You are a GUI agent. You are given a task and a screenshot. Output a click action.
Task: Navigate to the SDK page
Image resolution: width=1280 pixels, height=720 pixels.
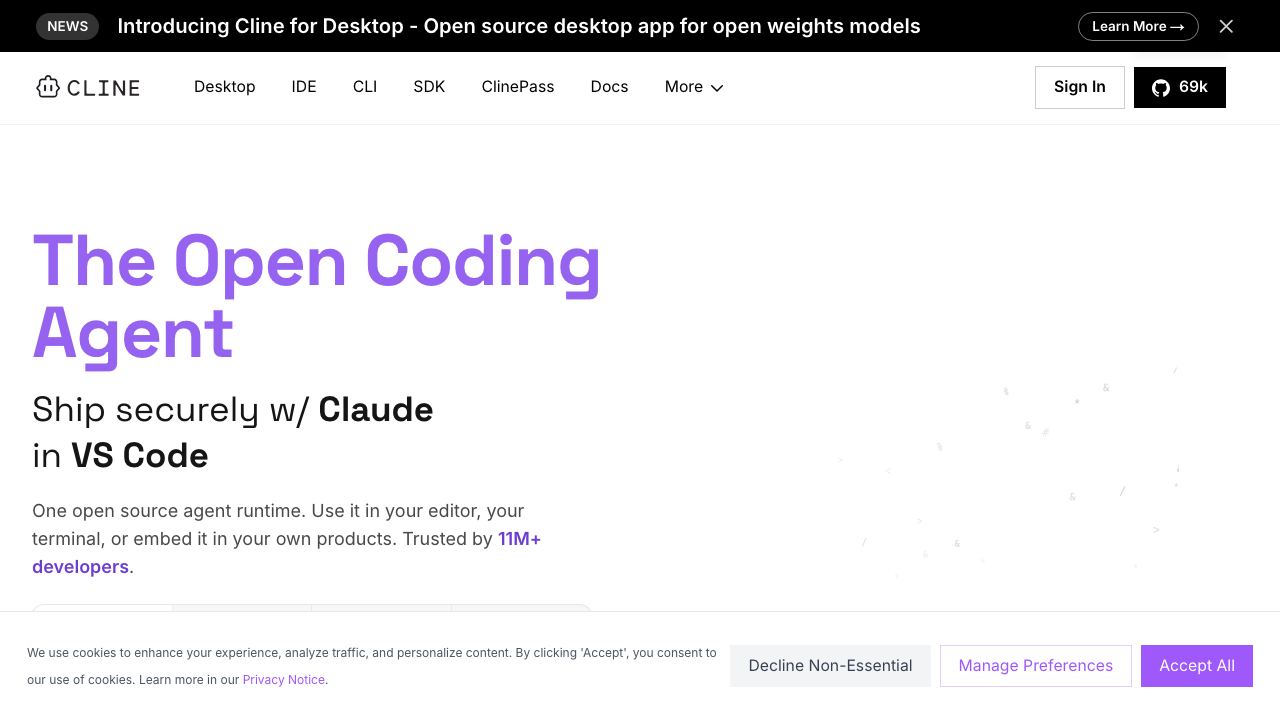click(429, 87)
